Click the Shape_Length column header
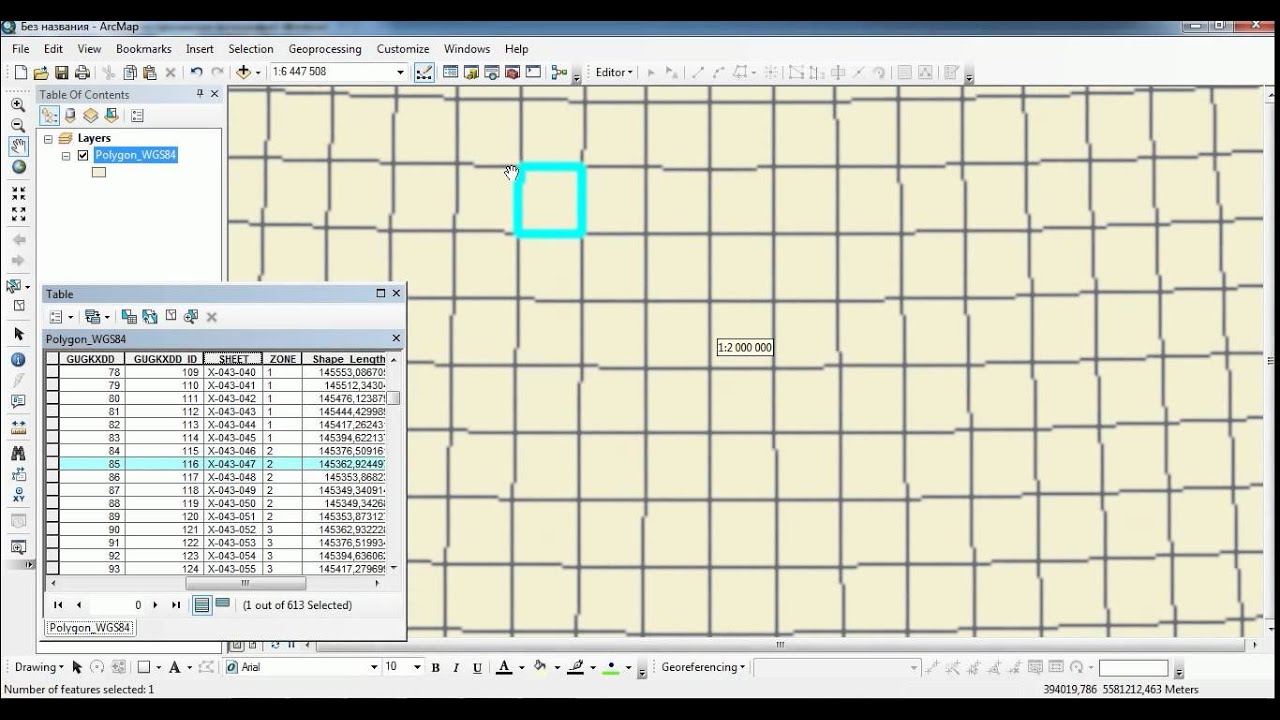 click(344, 359)
